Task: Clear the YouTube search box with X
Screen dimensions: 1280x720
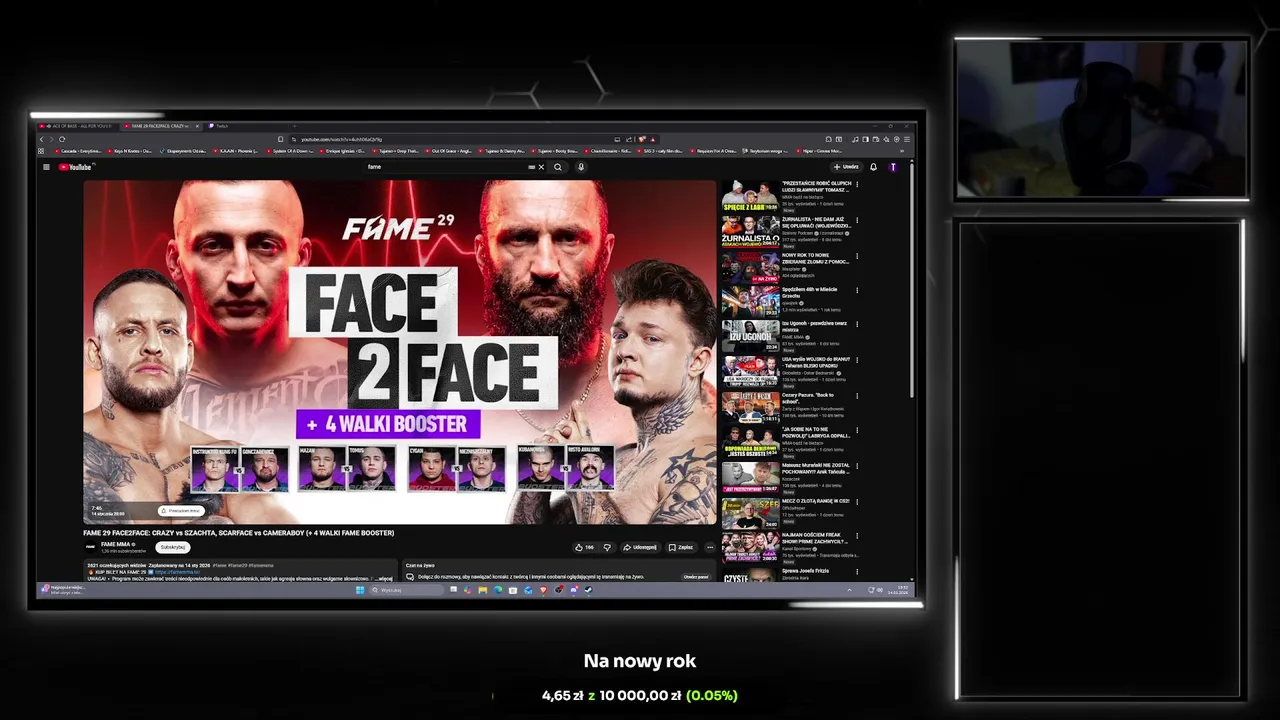Action: pyautogui.click(x=541, y=167)
